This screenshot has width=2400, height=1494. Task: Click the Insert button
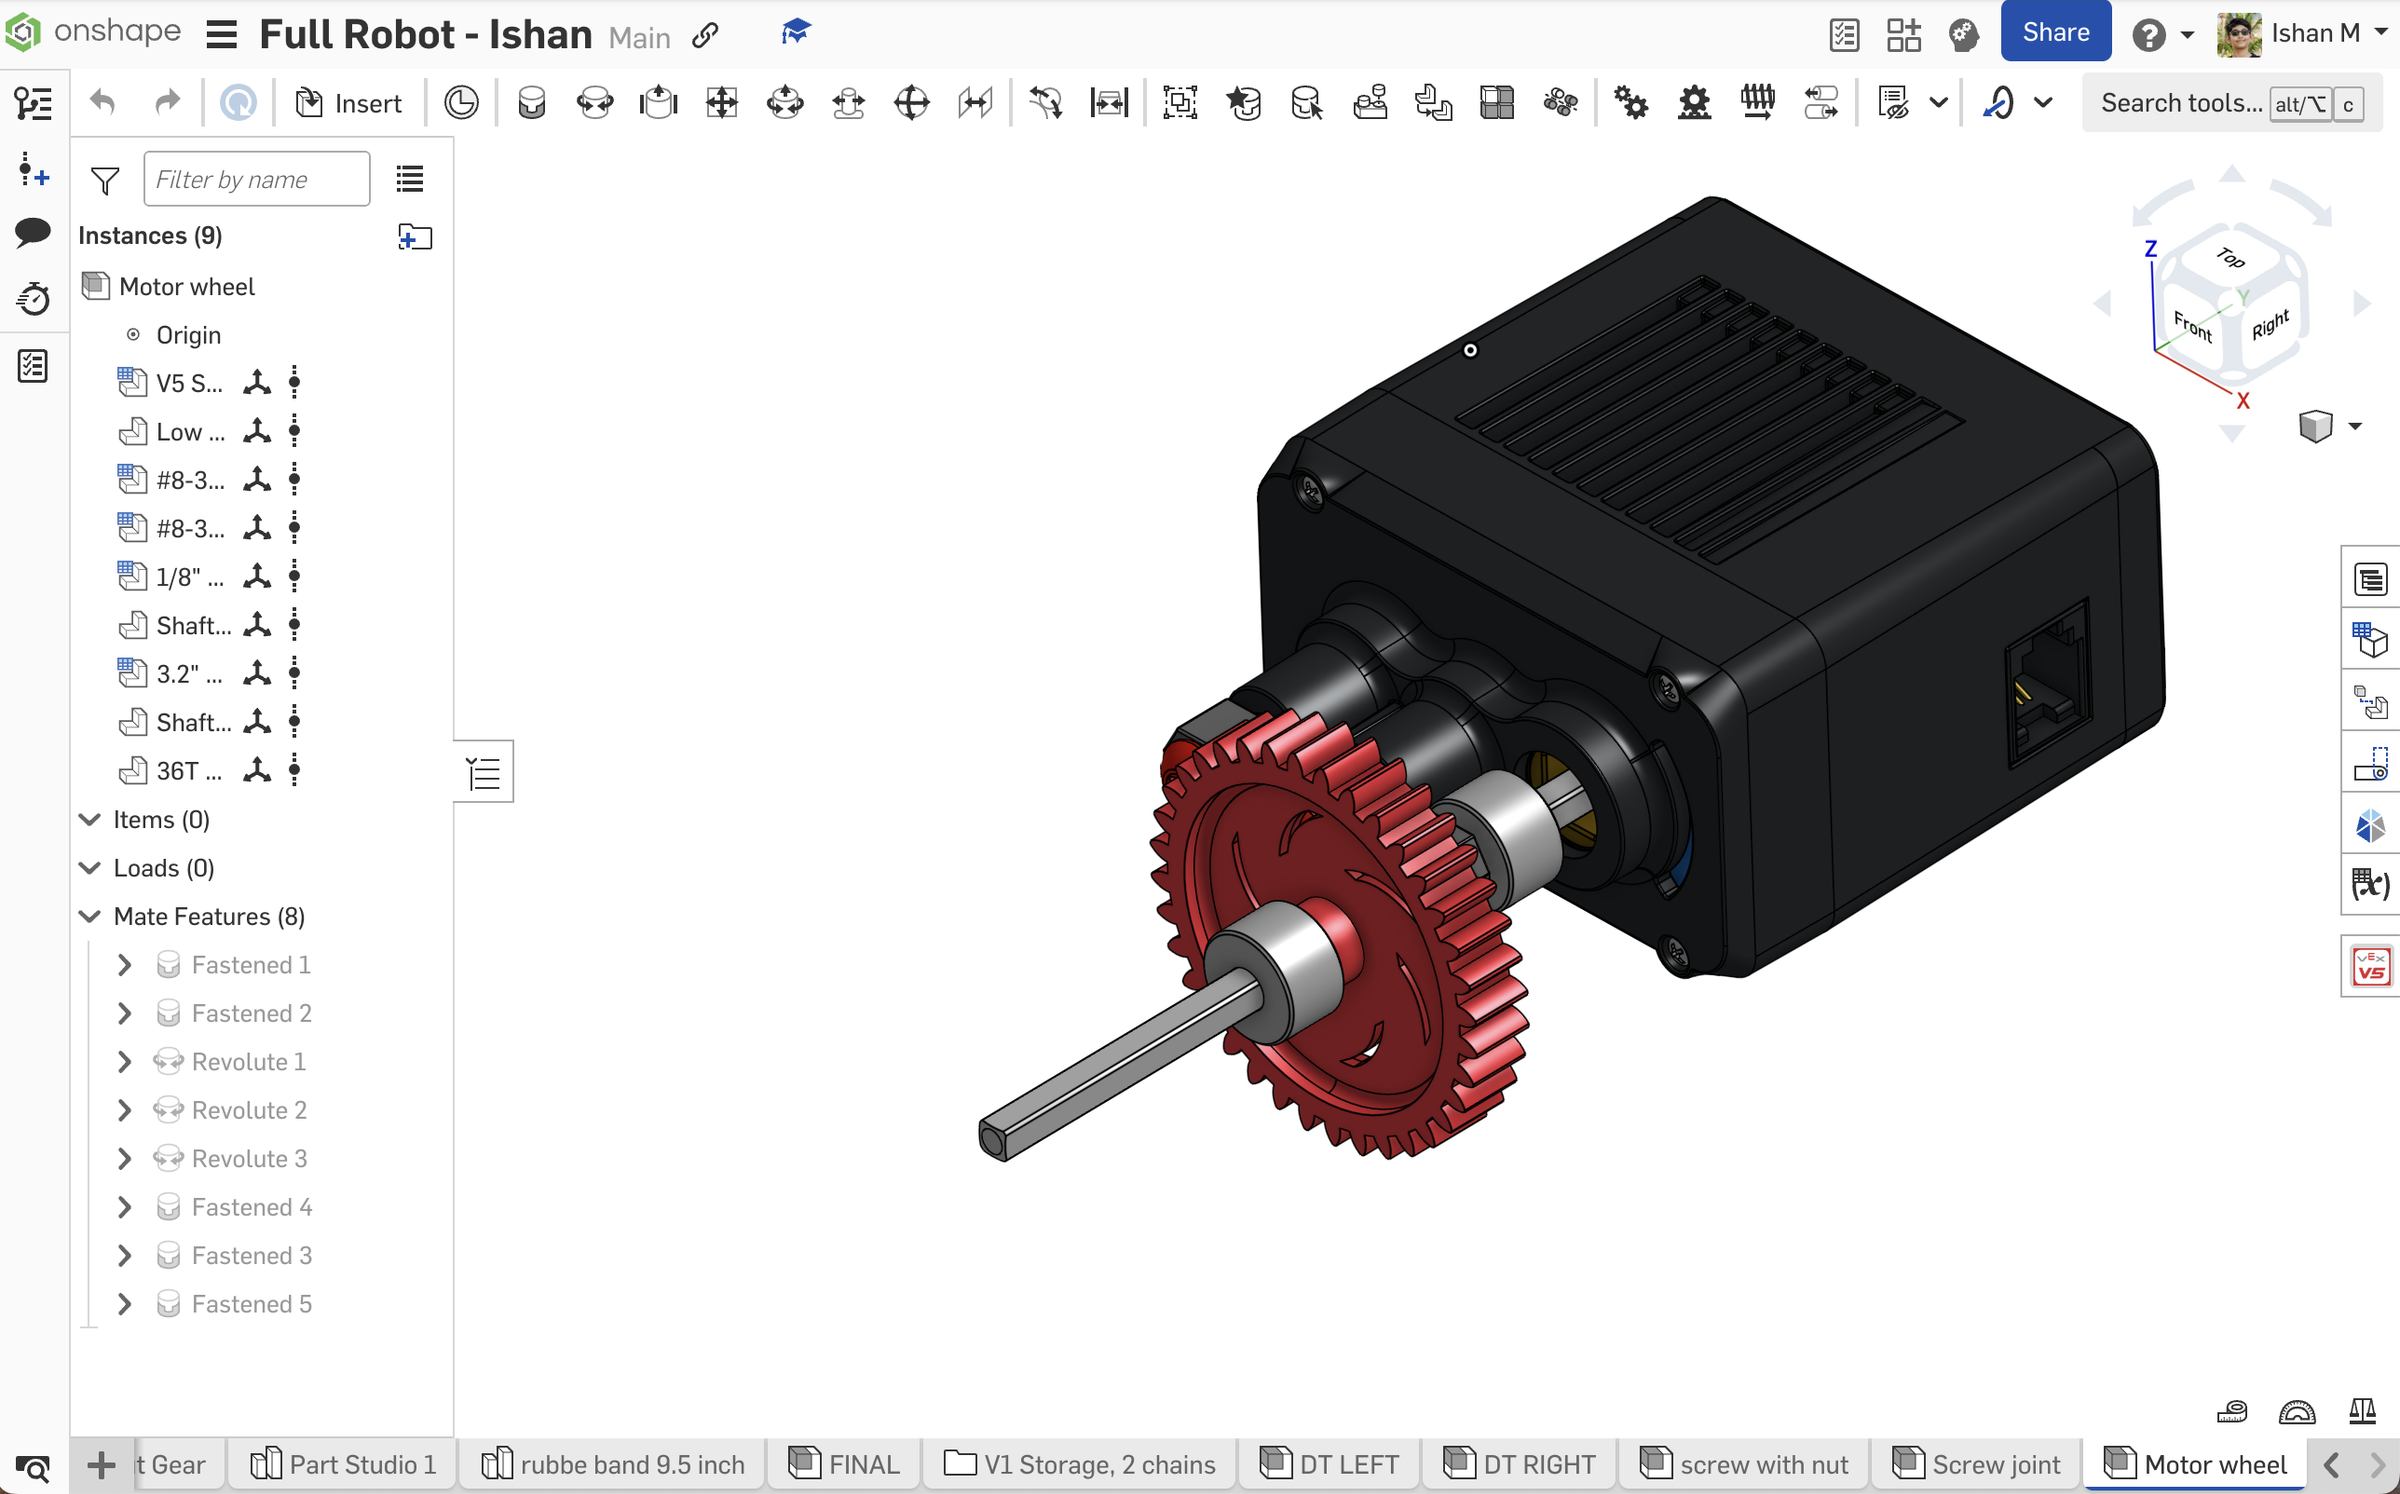tap(349, 103)
